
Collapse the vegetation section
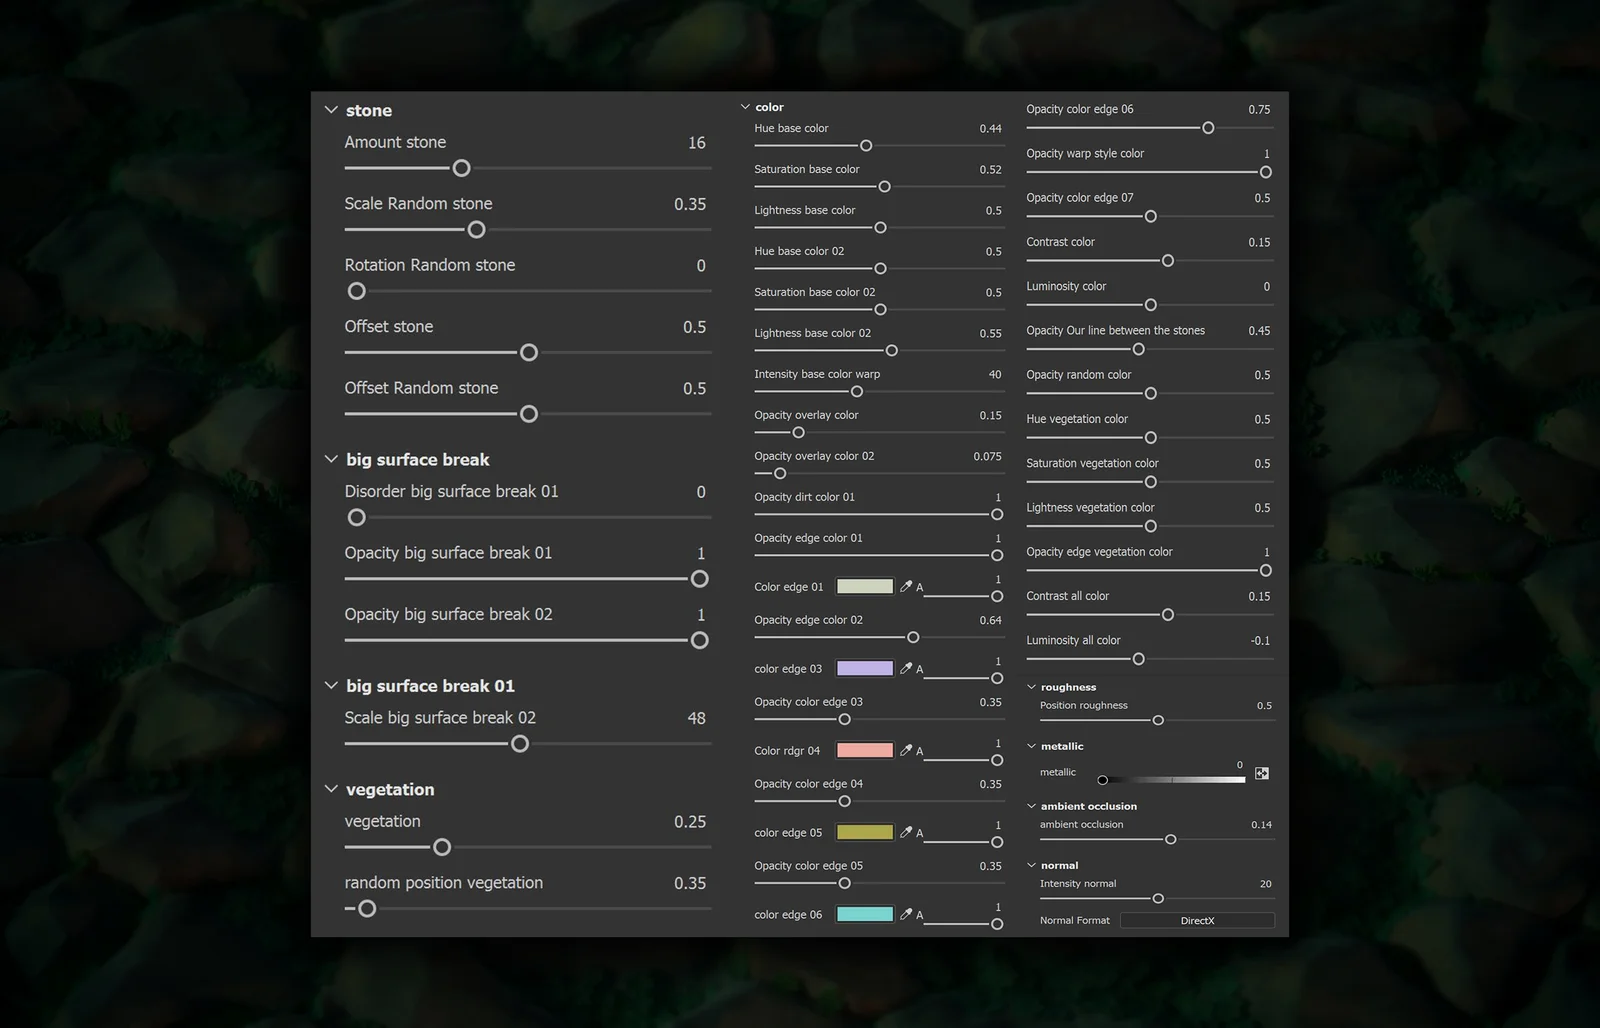(331, 789)
